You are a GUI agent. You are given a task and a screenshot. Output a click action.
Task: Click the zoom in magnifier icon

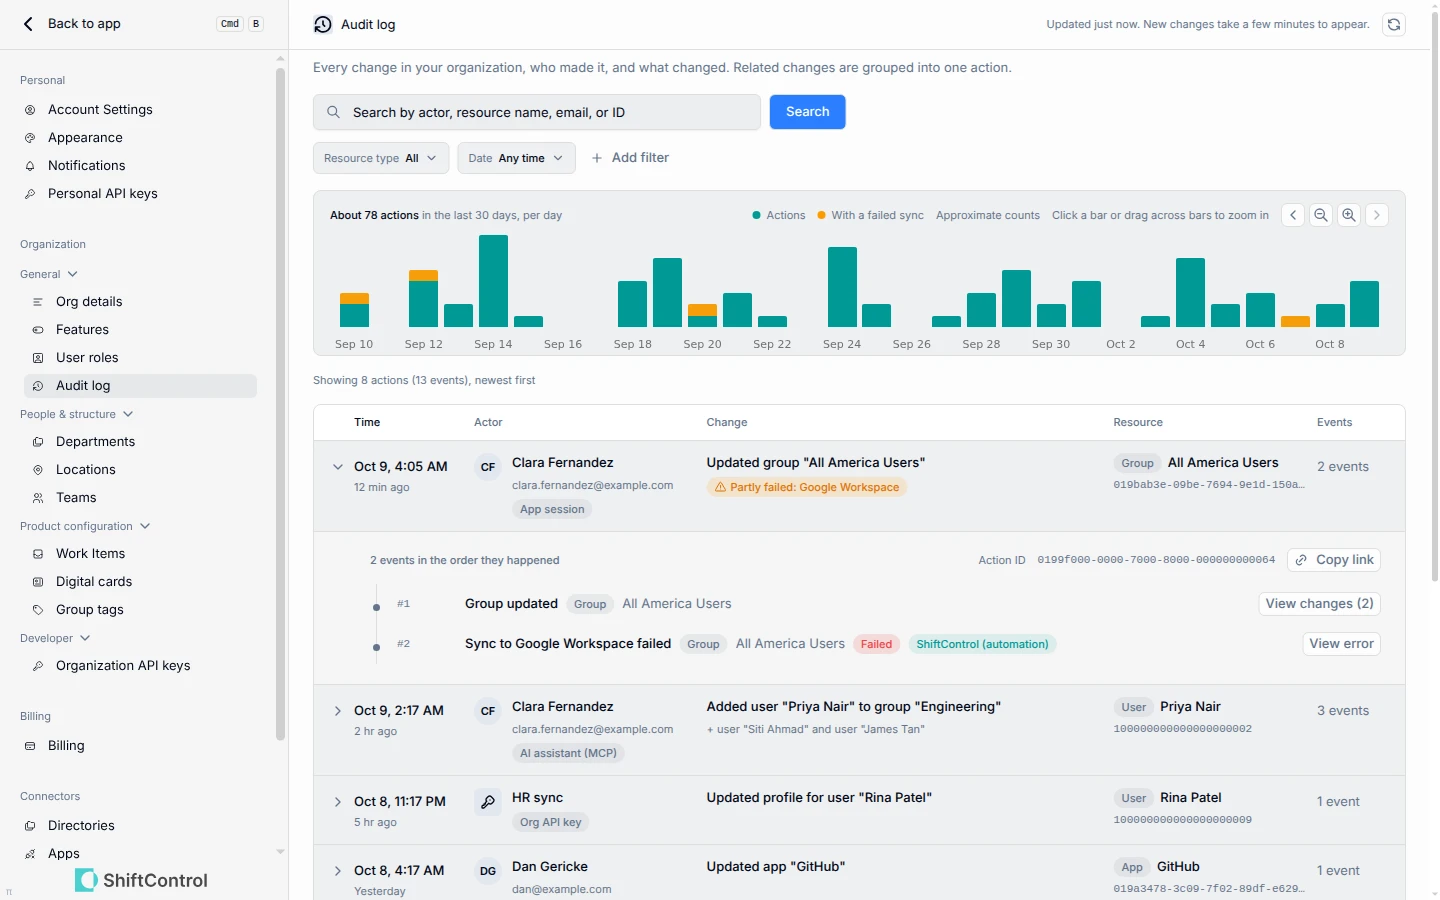1349,215
